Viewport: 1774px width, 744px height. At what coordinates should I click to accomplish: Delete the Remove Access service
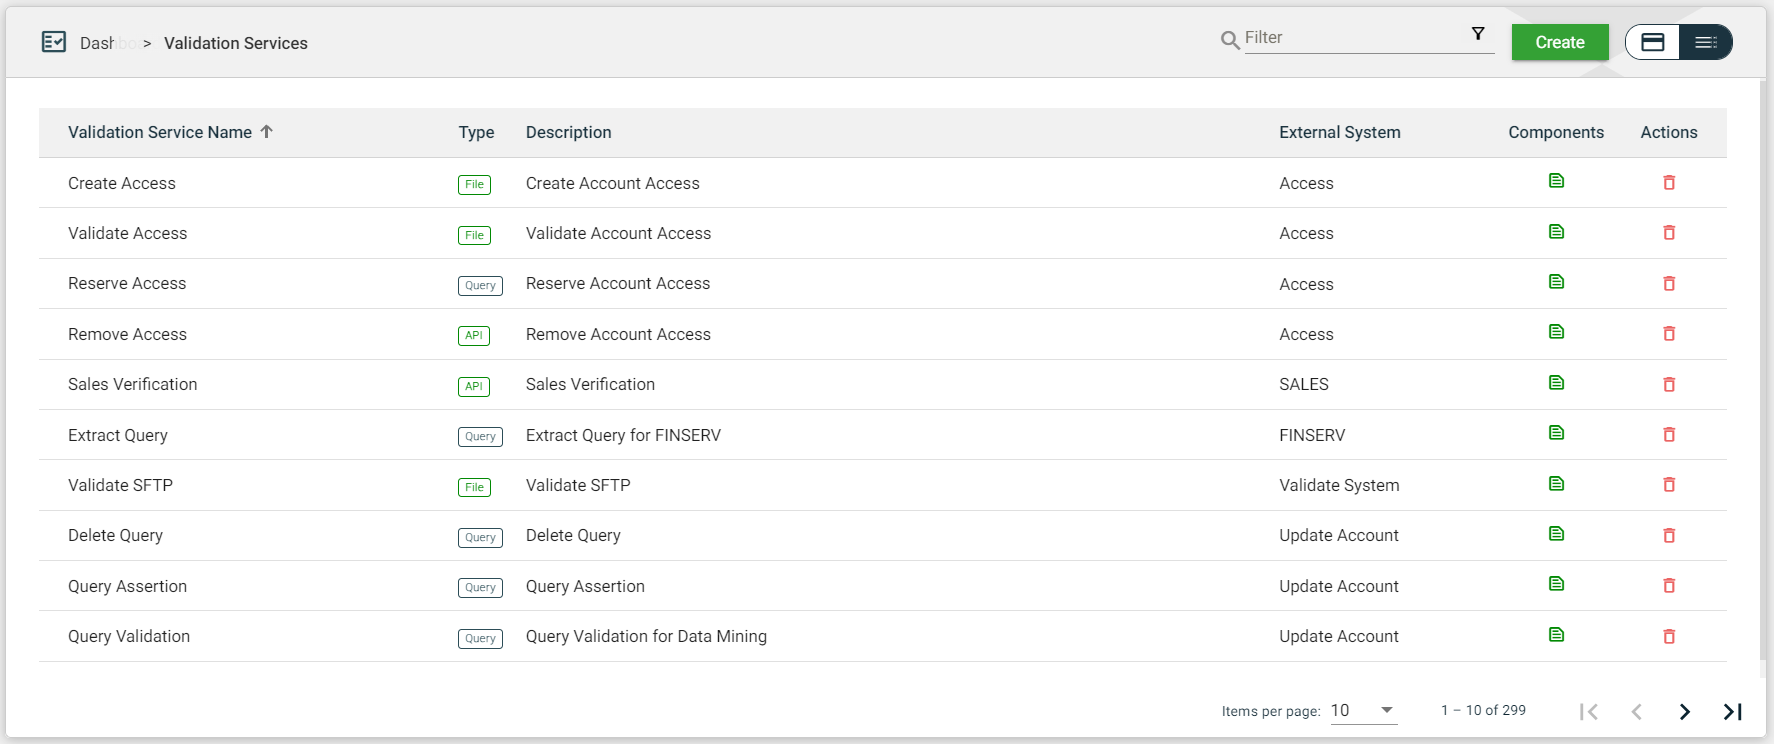[1668, 334]
